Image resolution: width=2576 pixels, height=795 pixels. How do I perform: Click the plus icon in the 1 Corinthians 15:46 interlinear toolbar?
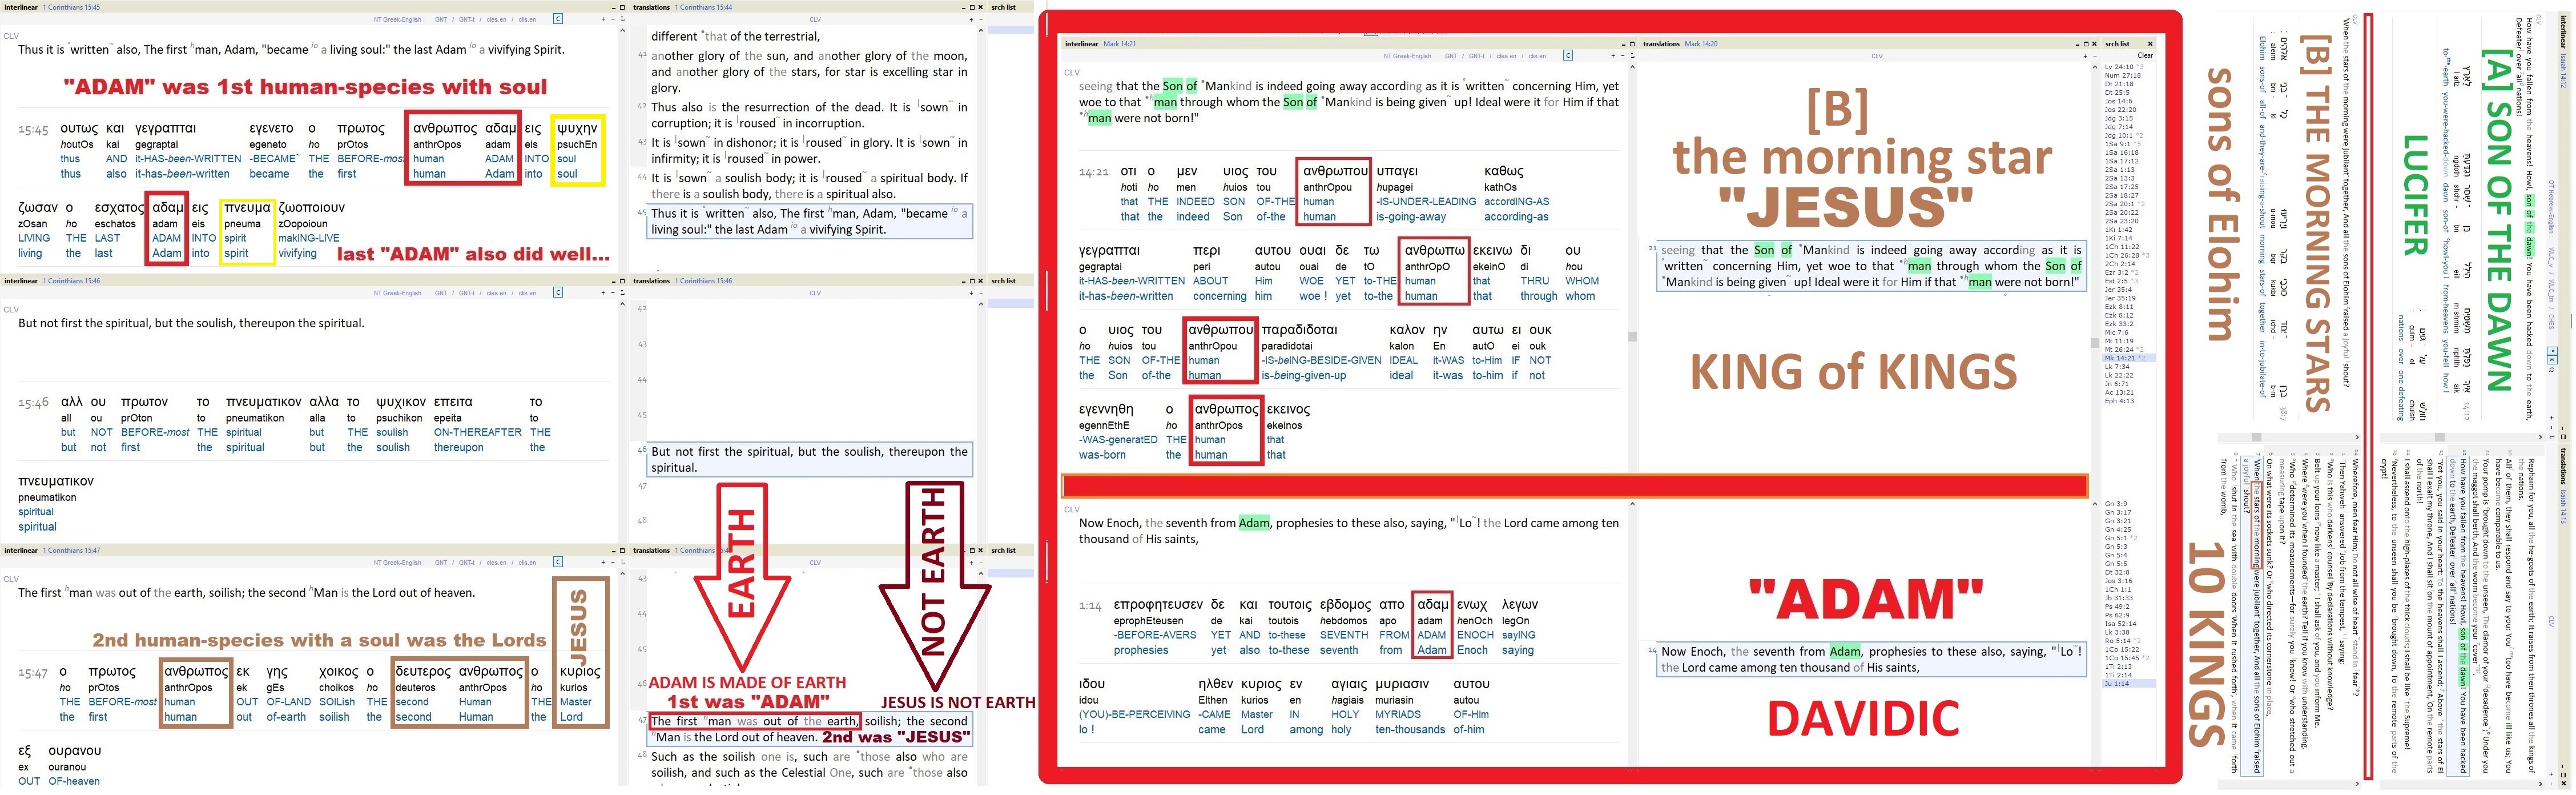(603, 293)
